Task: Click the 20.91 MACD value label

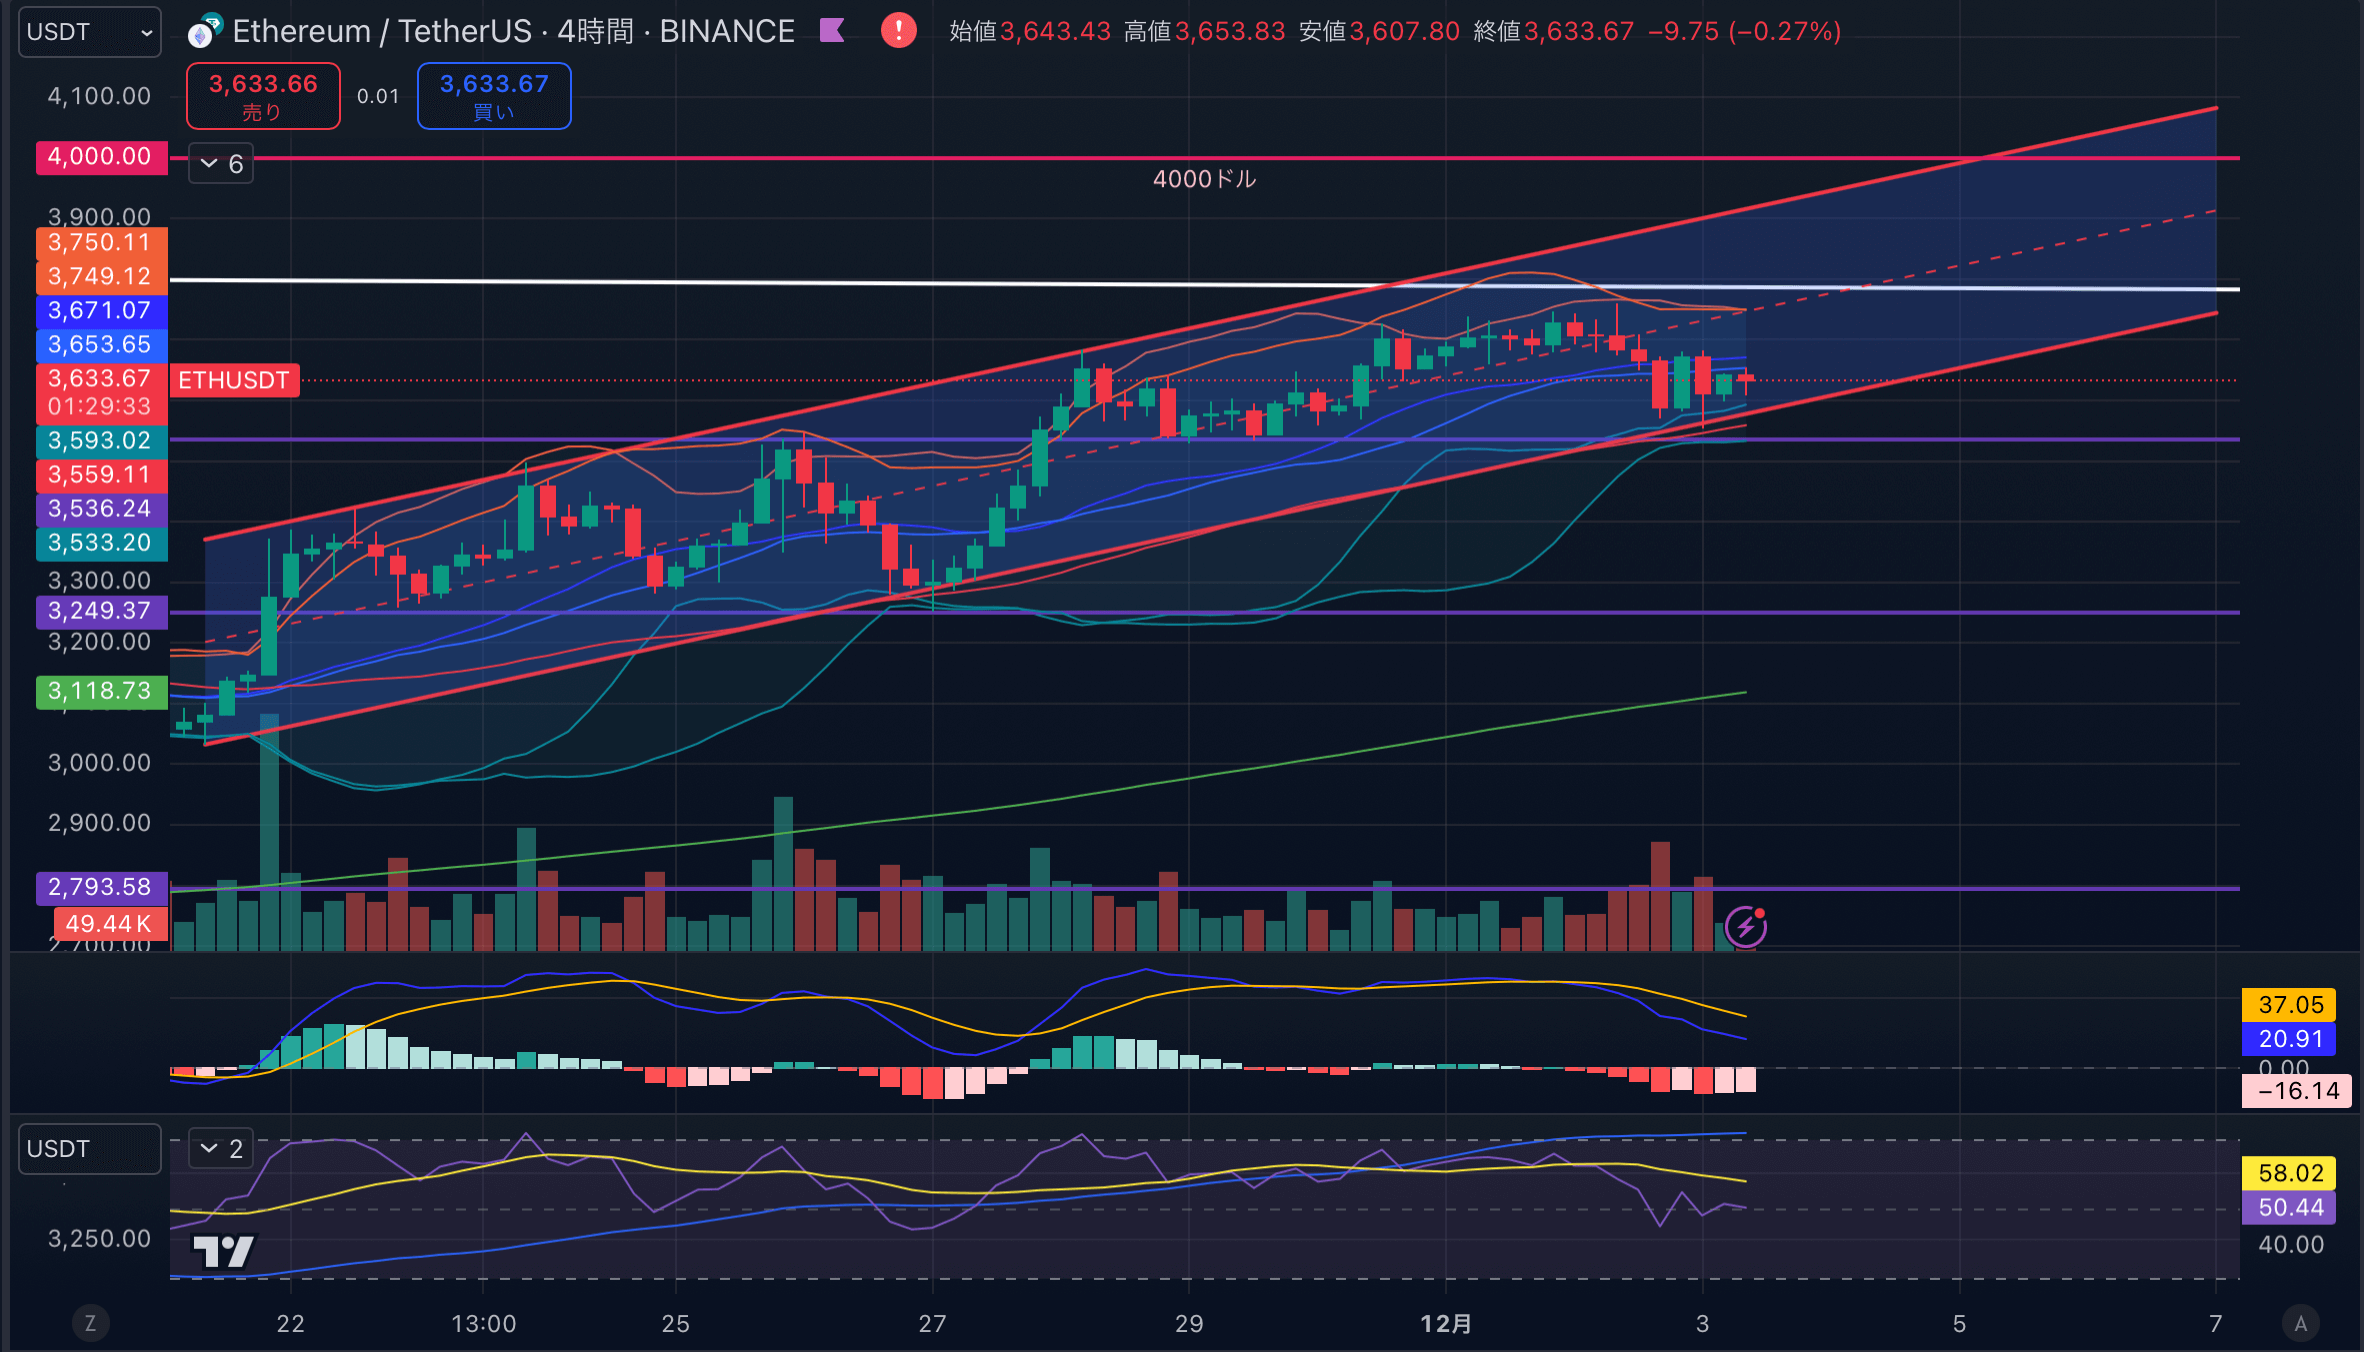Action: (x=2289, y=1039)
